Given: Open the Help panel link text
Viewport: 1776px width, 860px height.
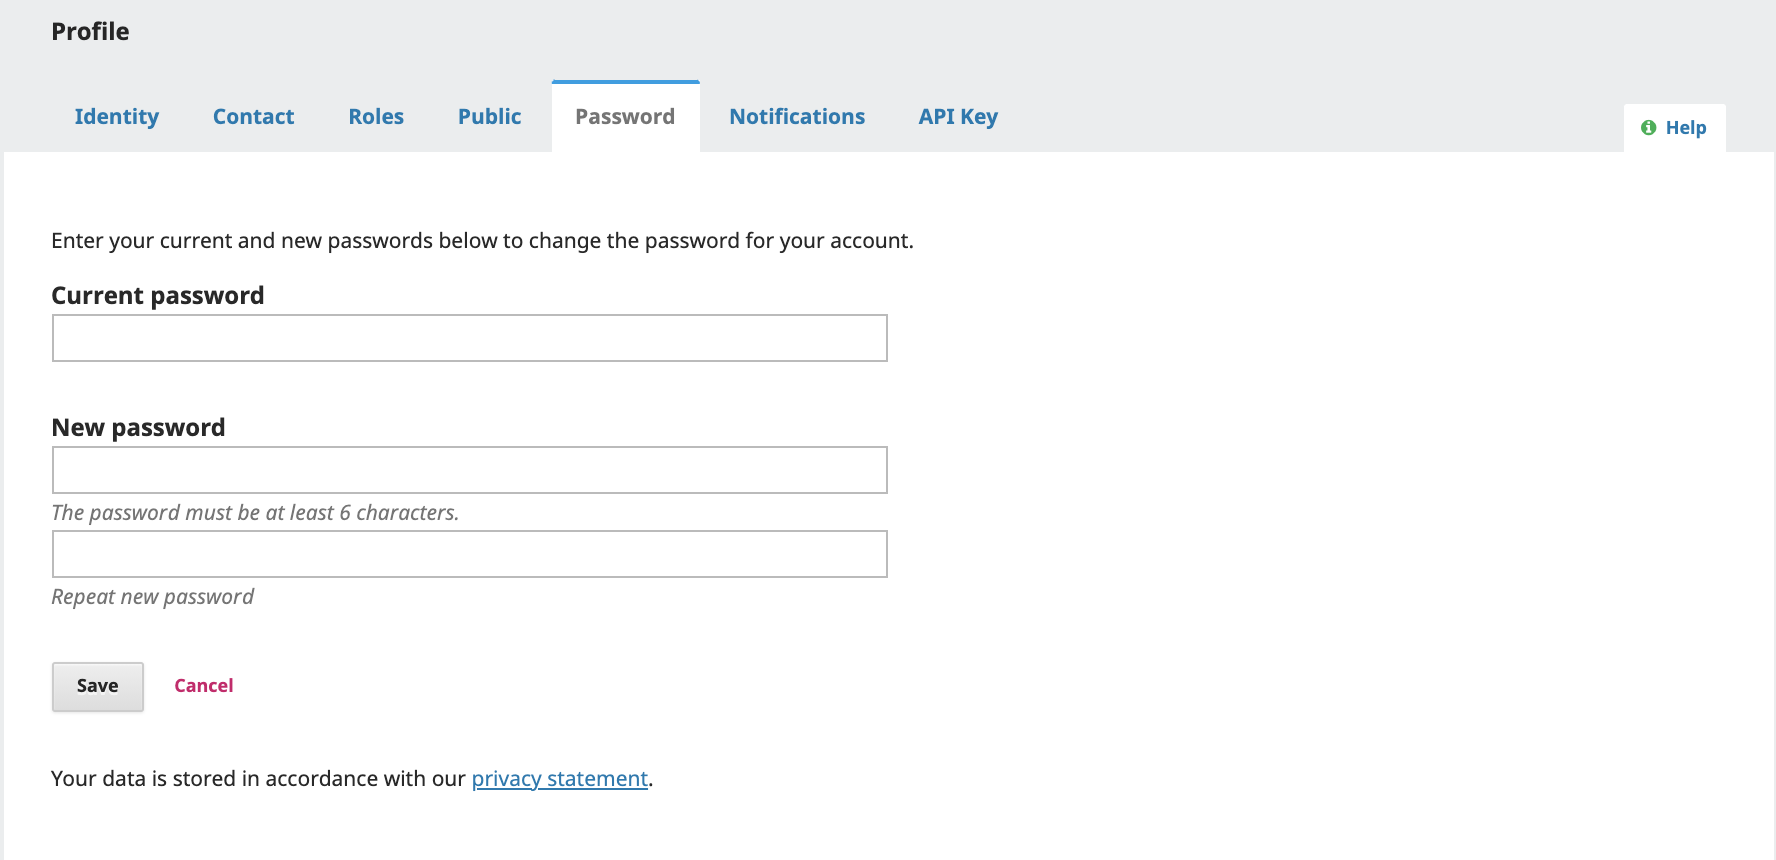Looking at the screenshot, I should [1685, 128].
